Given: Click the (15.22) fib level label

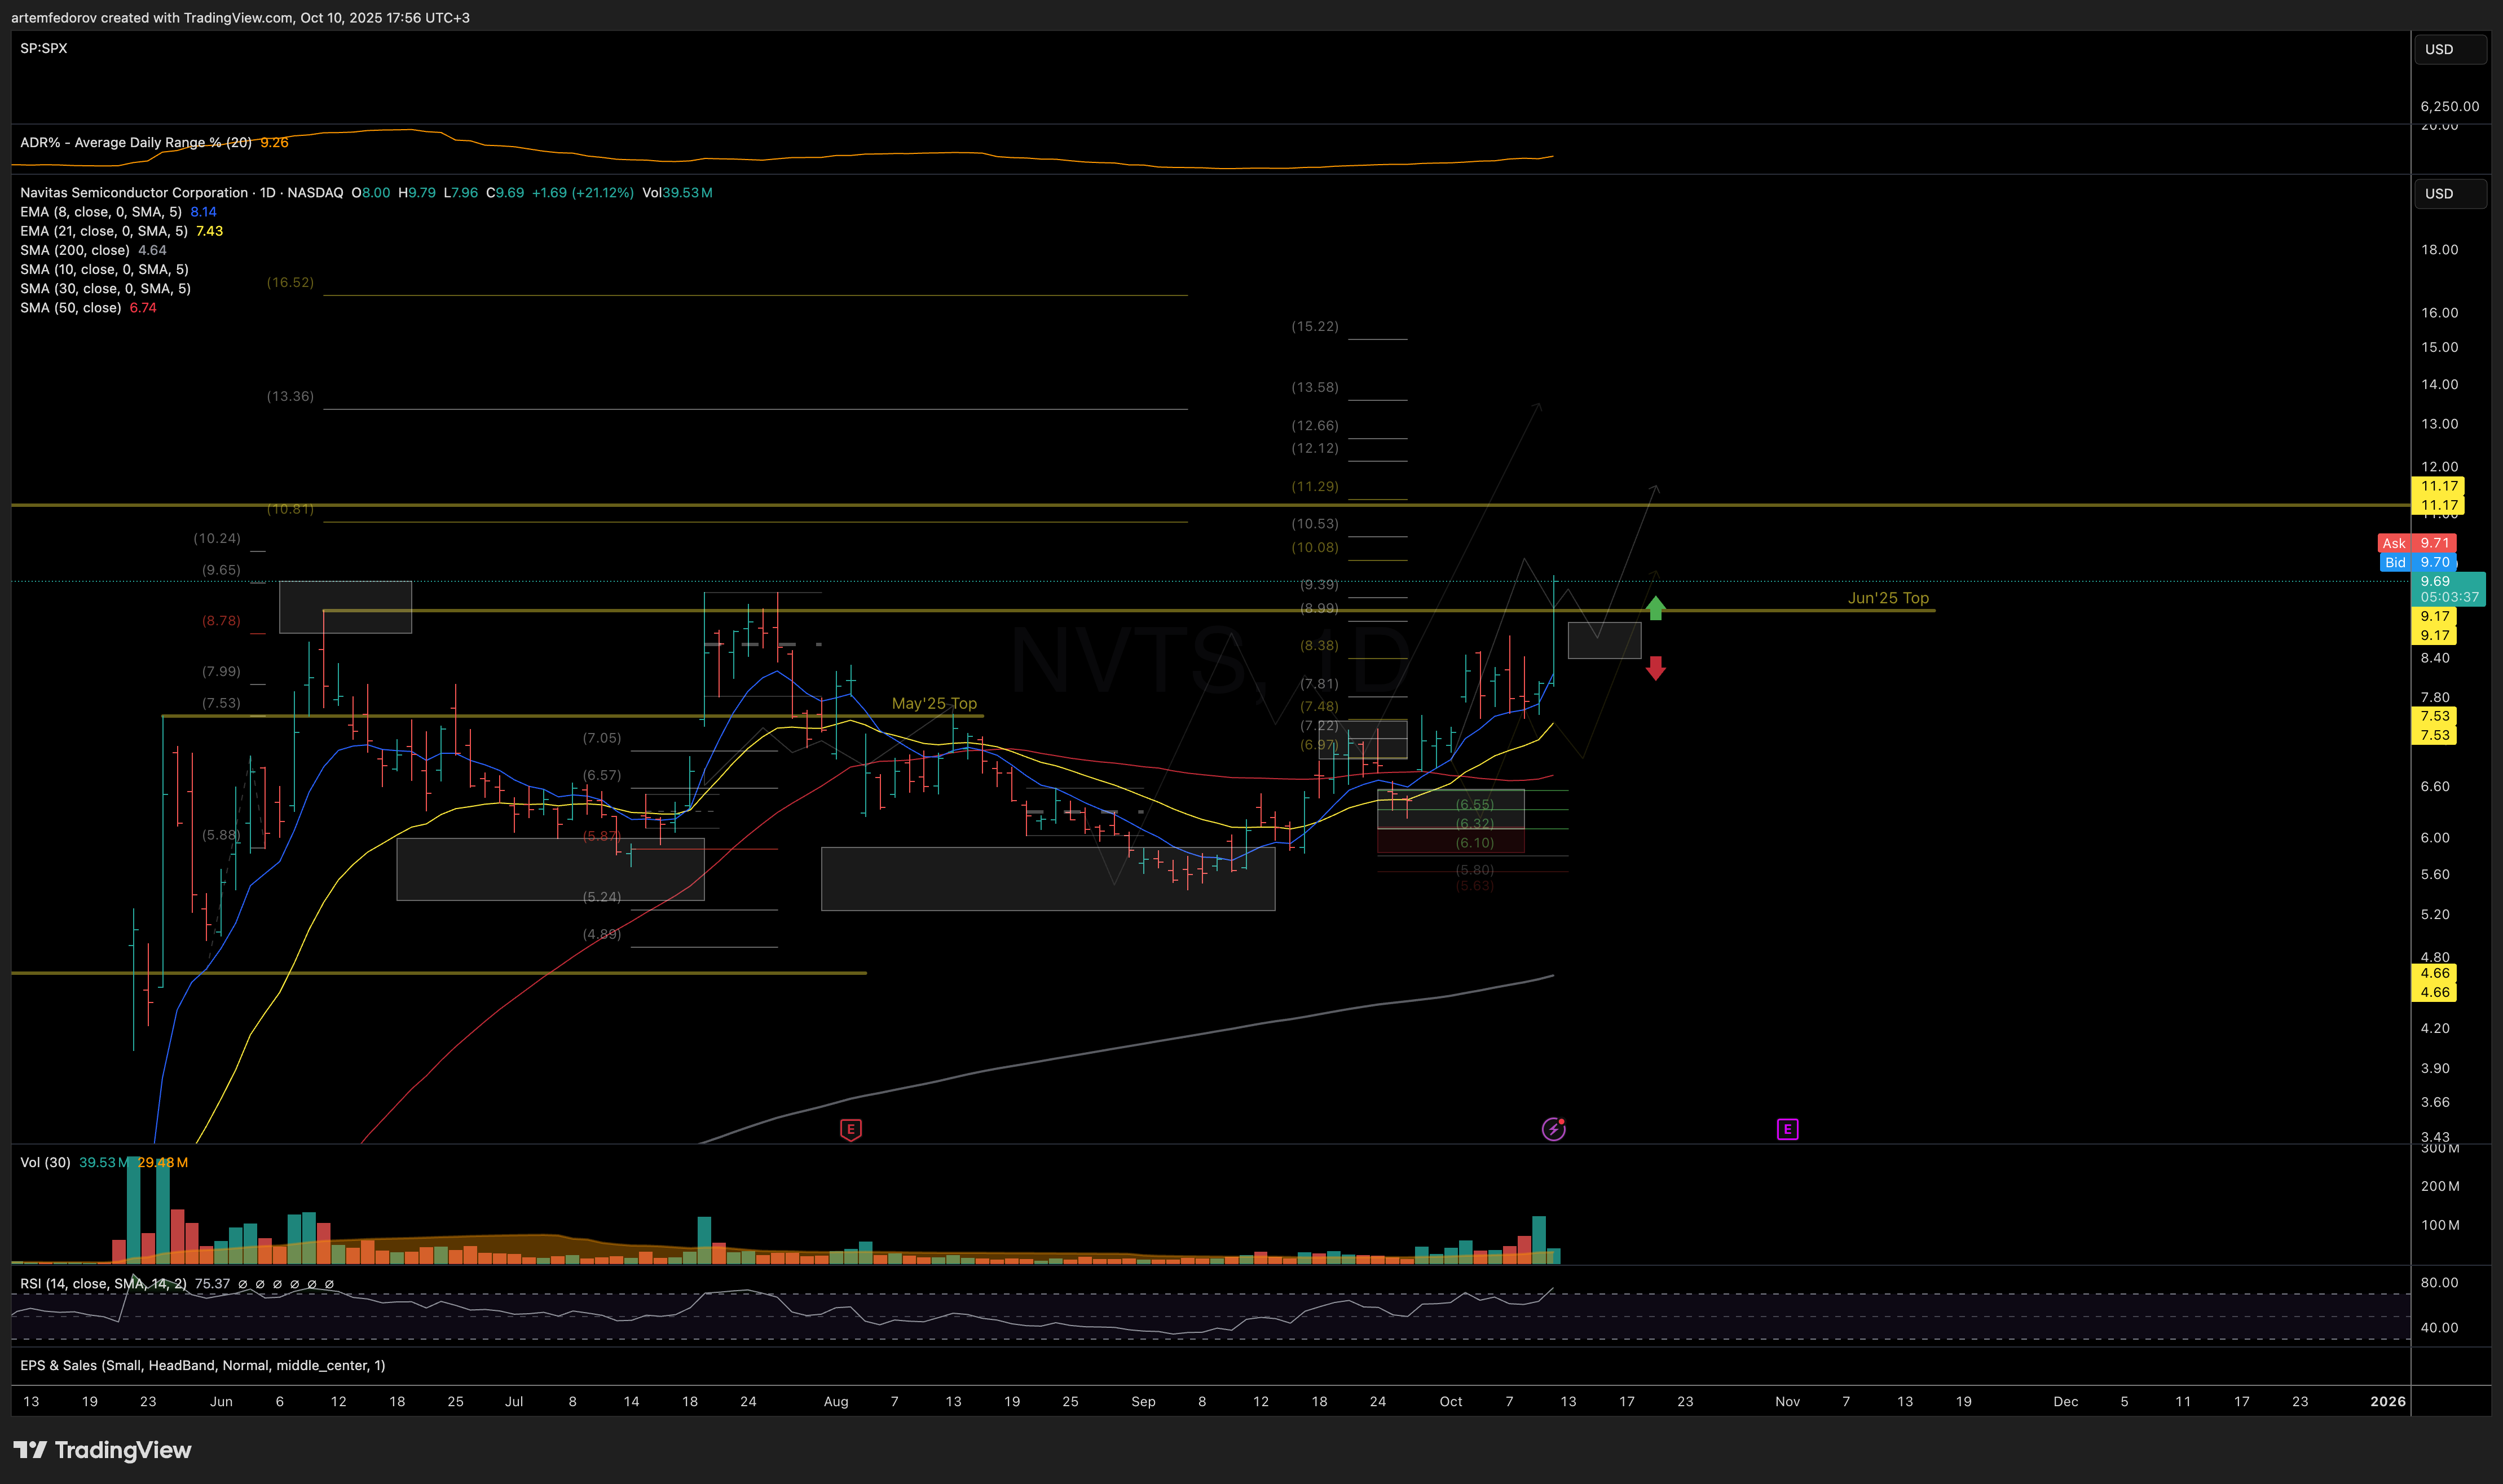Looking at the screenshot, I should coord(1314,326).
